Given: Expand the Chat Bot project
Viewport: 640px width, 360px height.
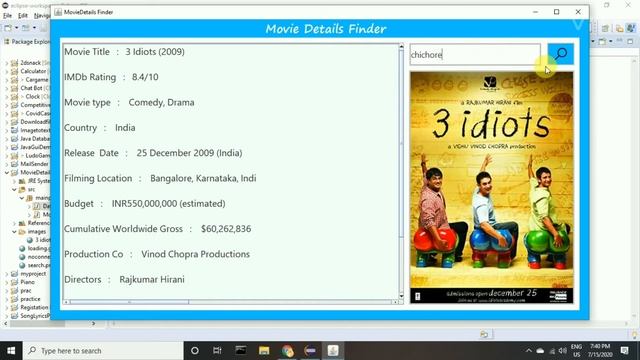Looking at the screenshot, I should pos(7,88).
